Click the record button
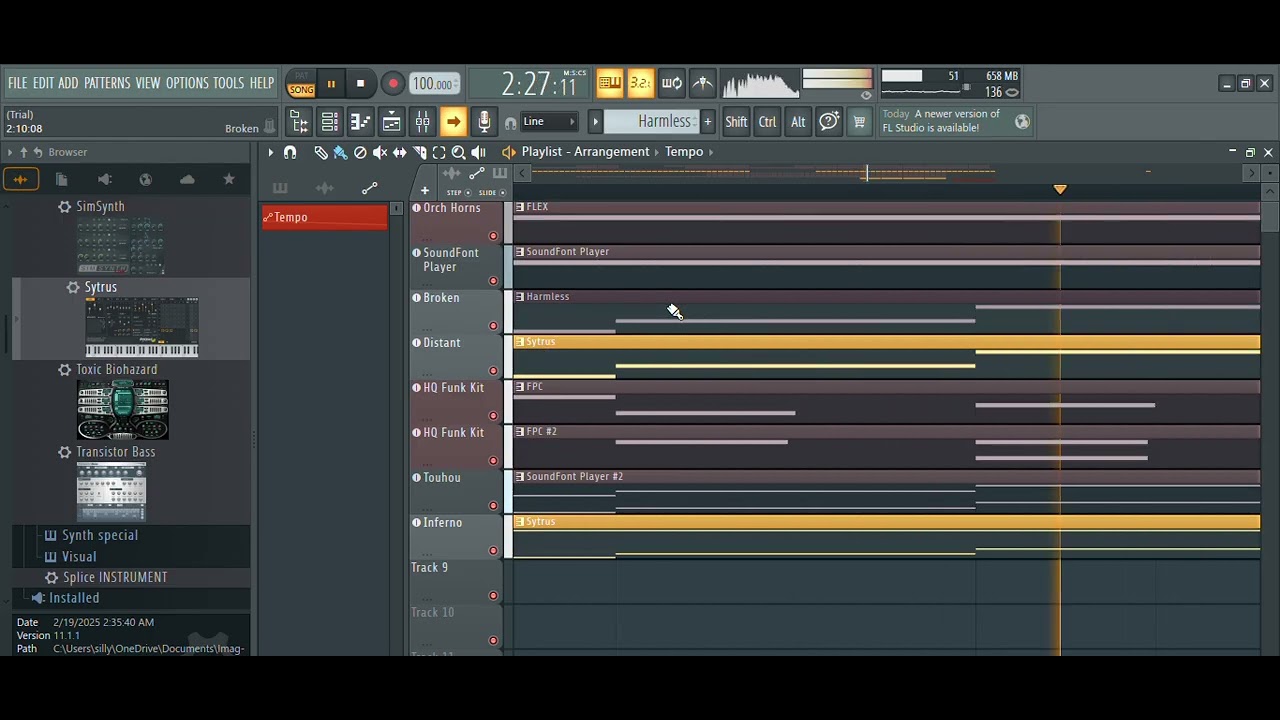Viewport: 1280px width, 720px height. coord(393,84)
